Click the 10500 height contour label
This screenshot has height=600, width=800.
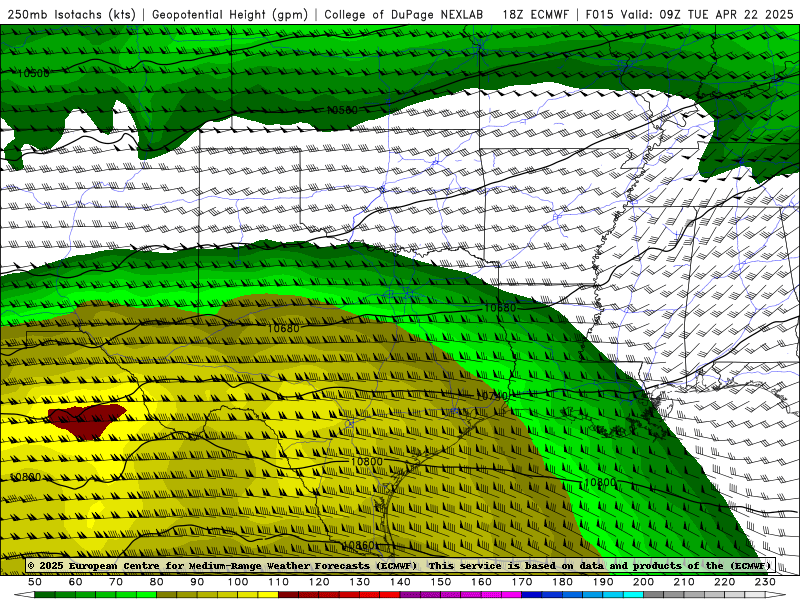point(34,73)
